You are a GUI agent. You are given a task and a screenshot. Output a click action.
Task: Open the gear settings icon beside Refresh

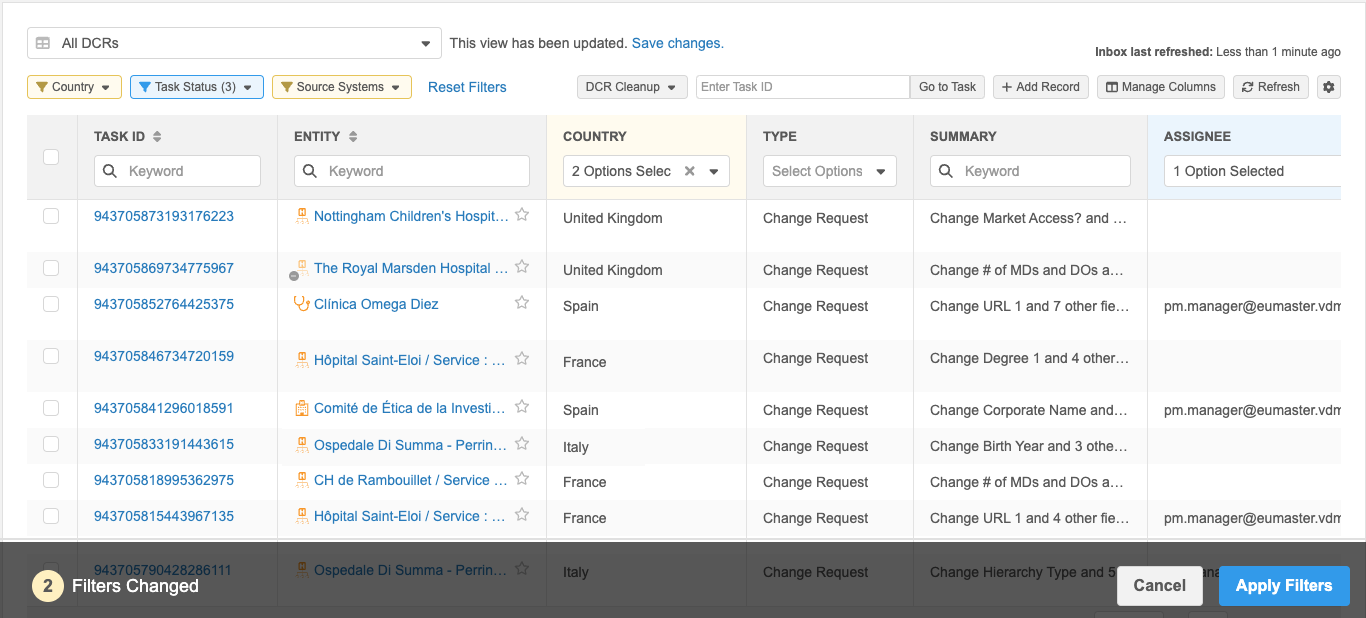click(x=1328, y=87)
